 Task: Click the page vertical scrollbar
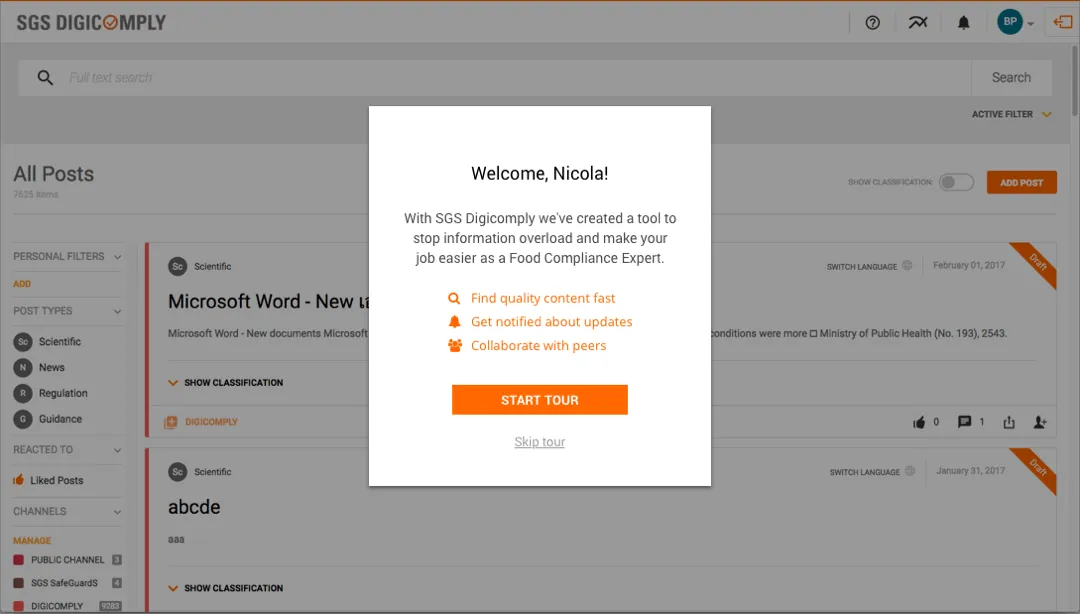point(1074,80)
